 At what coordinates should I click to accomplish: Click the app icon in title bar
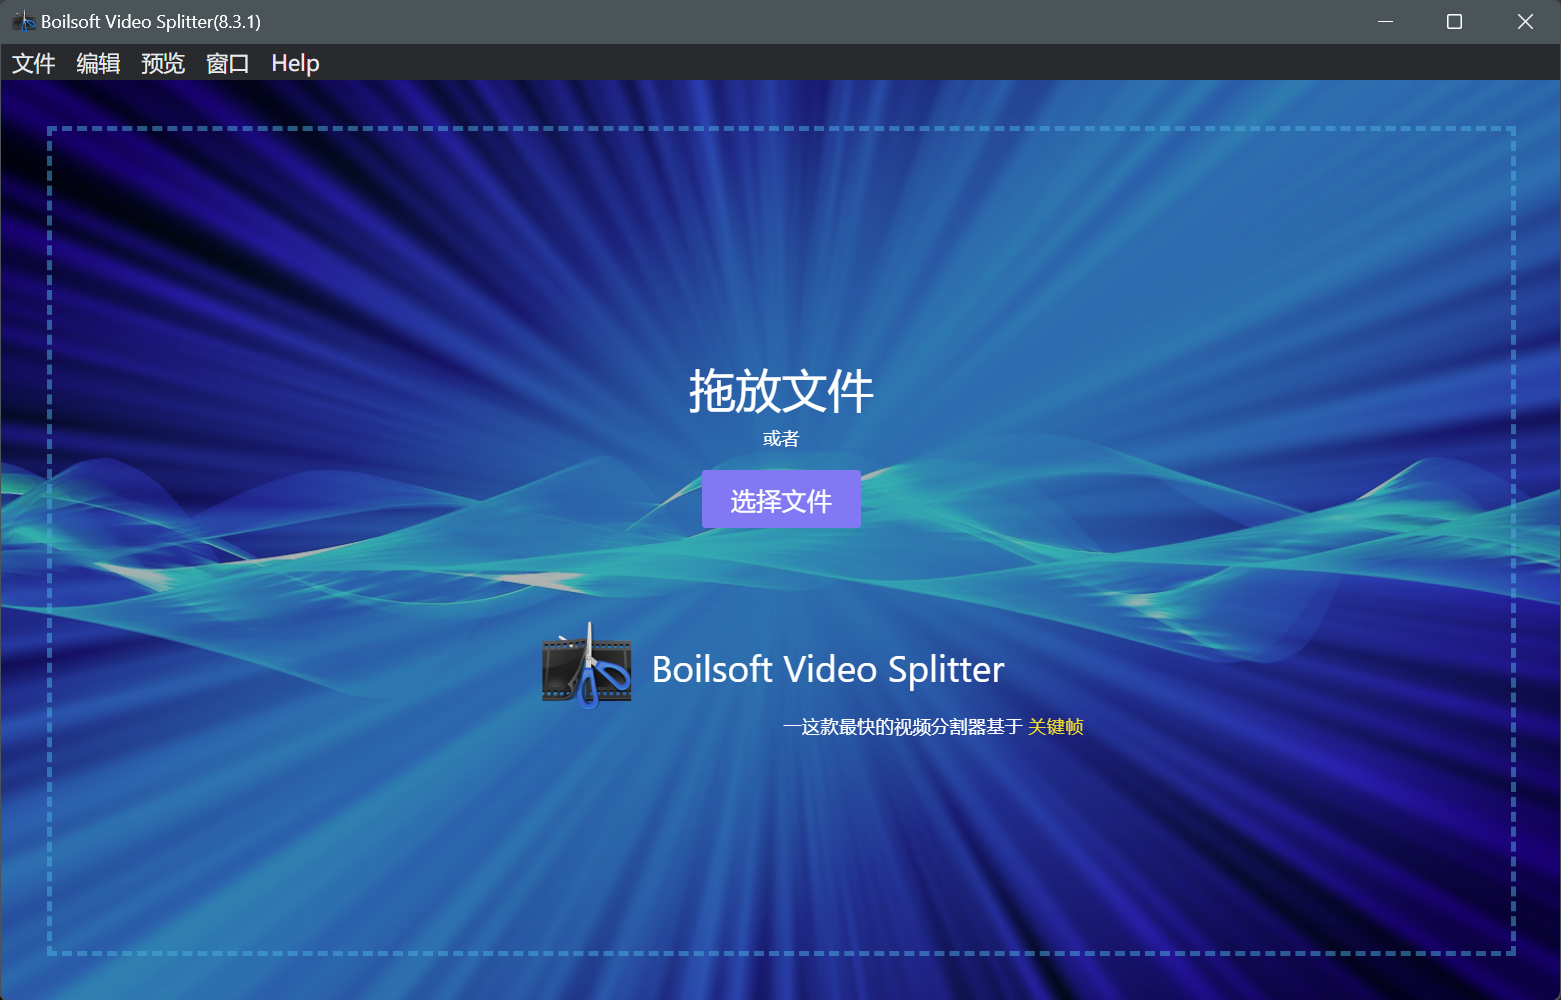coord(23,21)
